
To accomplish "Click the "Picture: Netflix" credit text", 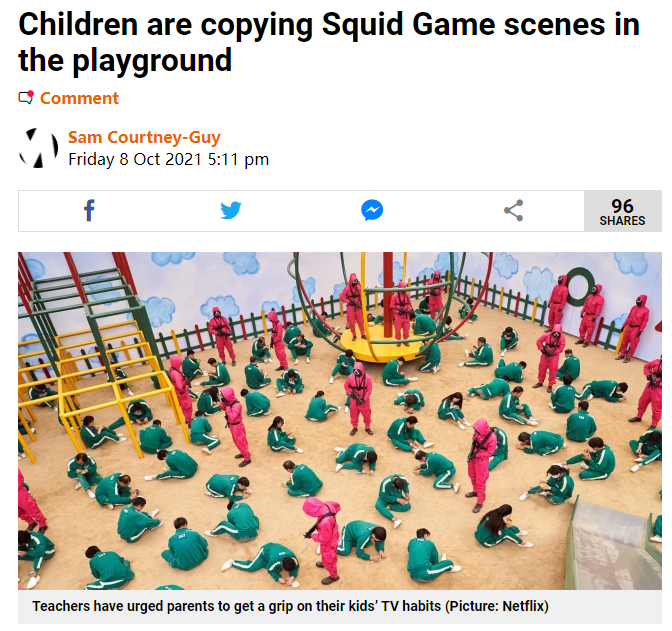I will point(497,606).
